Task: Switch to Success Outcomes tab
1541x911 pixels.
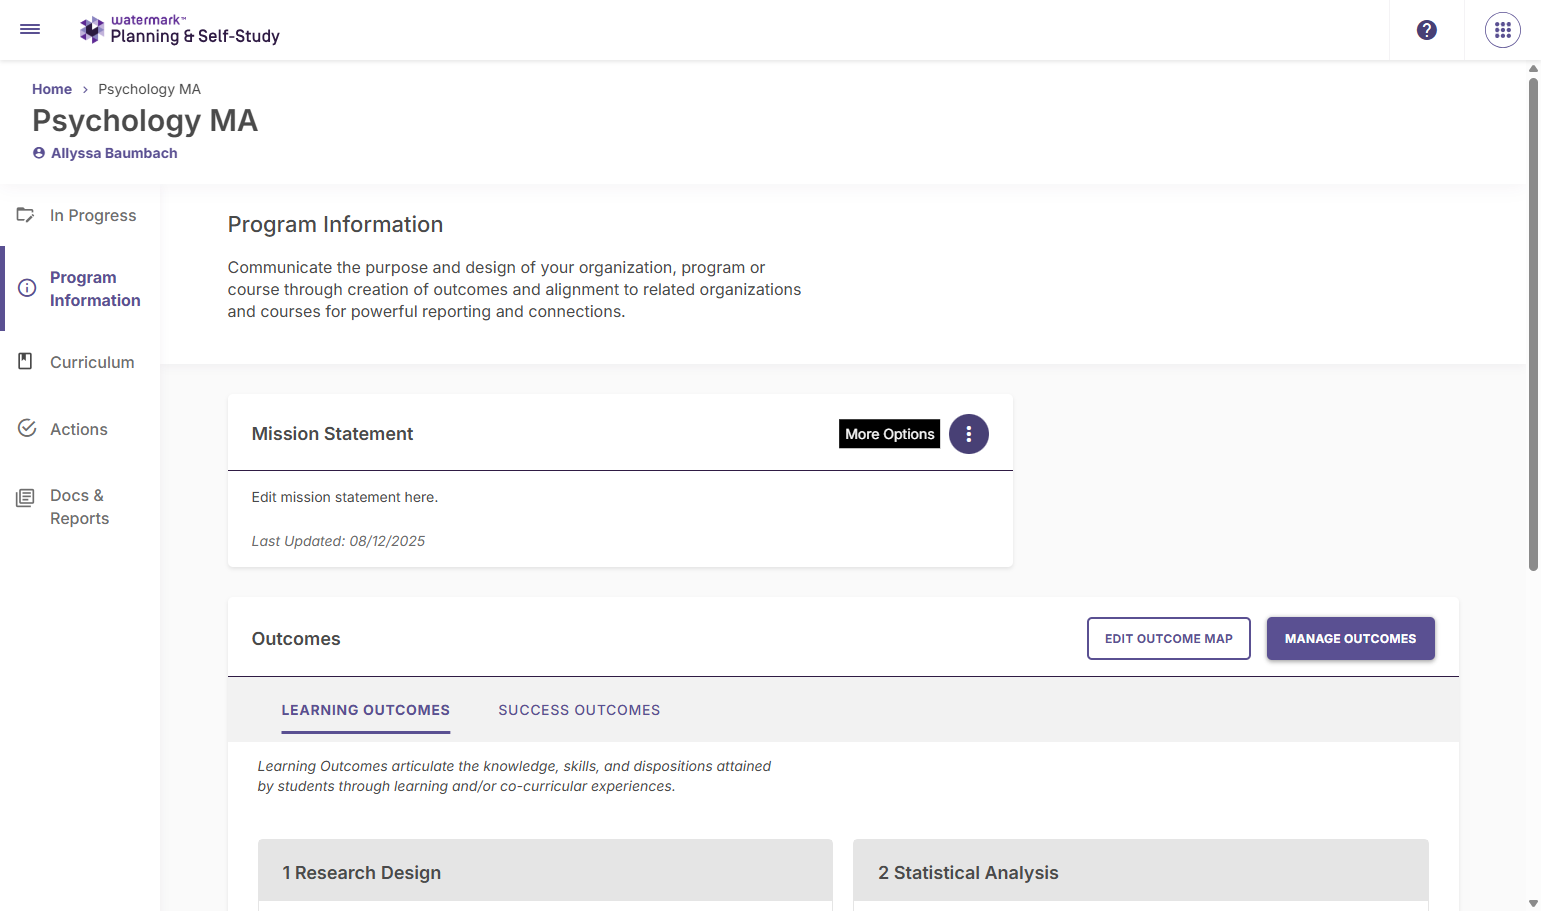Action: point(579,710)
